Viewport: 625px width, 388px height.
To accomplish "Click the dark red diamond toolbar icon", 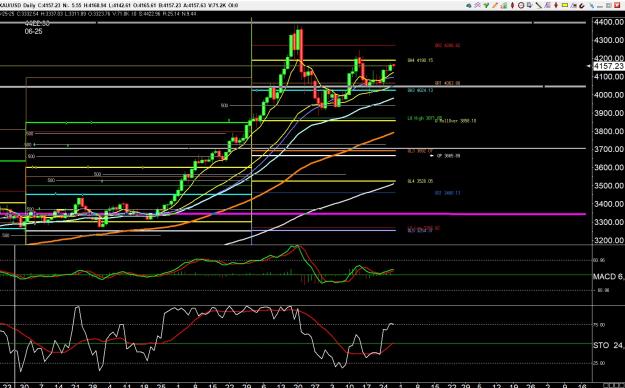I will click(x=513, y=5).
